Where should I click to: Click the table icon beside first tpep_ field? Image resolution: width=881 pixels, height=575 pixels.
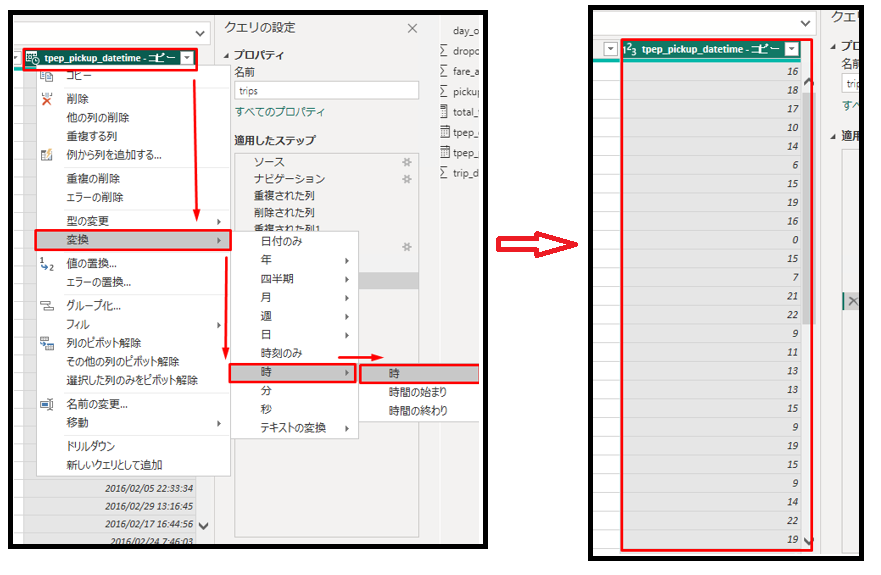click(444, 132)
